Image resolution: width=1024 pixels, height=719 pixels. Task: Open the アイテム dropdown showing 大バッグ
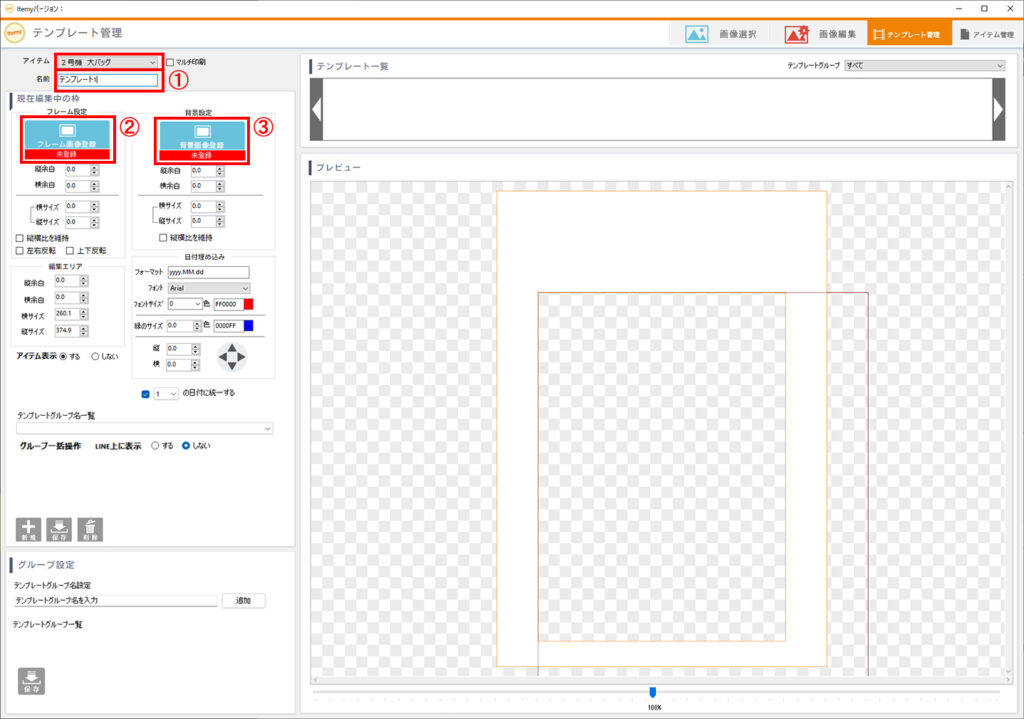(x=108, y=62)
